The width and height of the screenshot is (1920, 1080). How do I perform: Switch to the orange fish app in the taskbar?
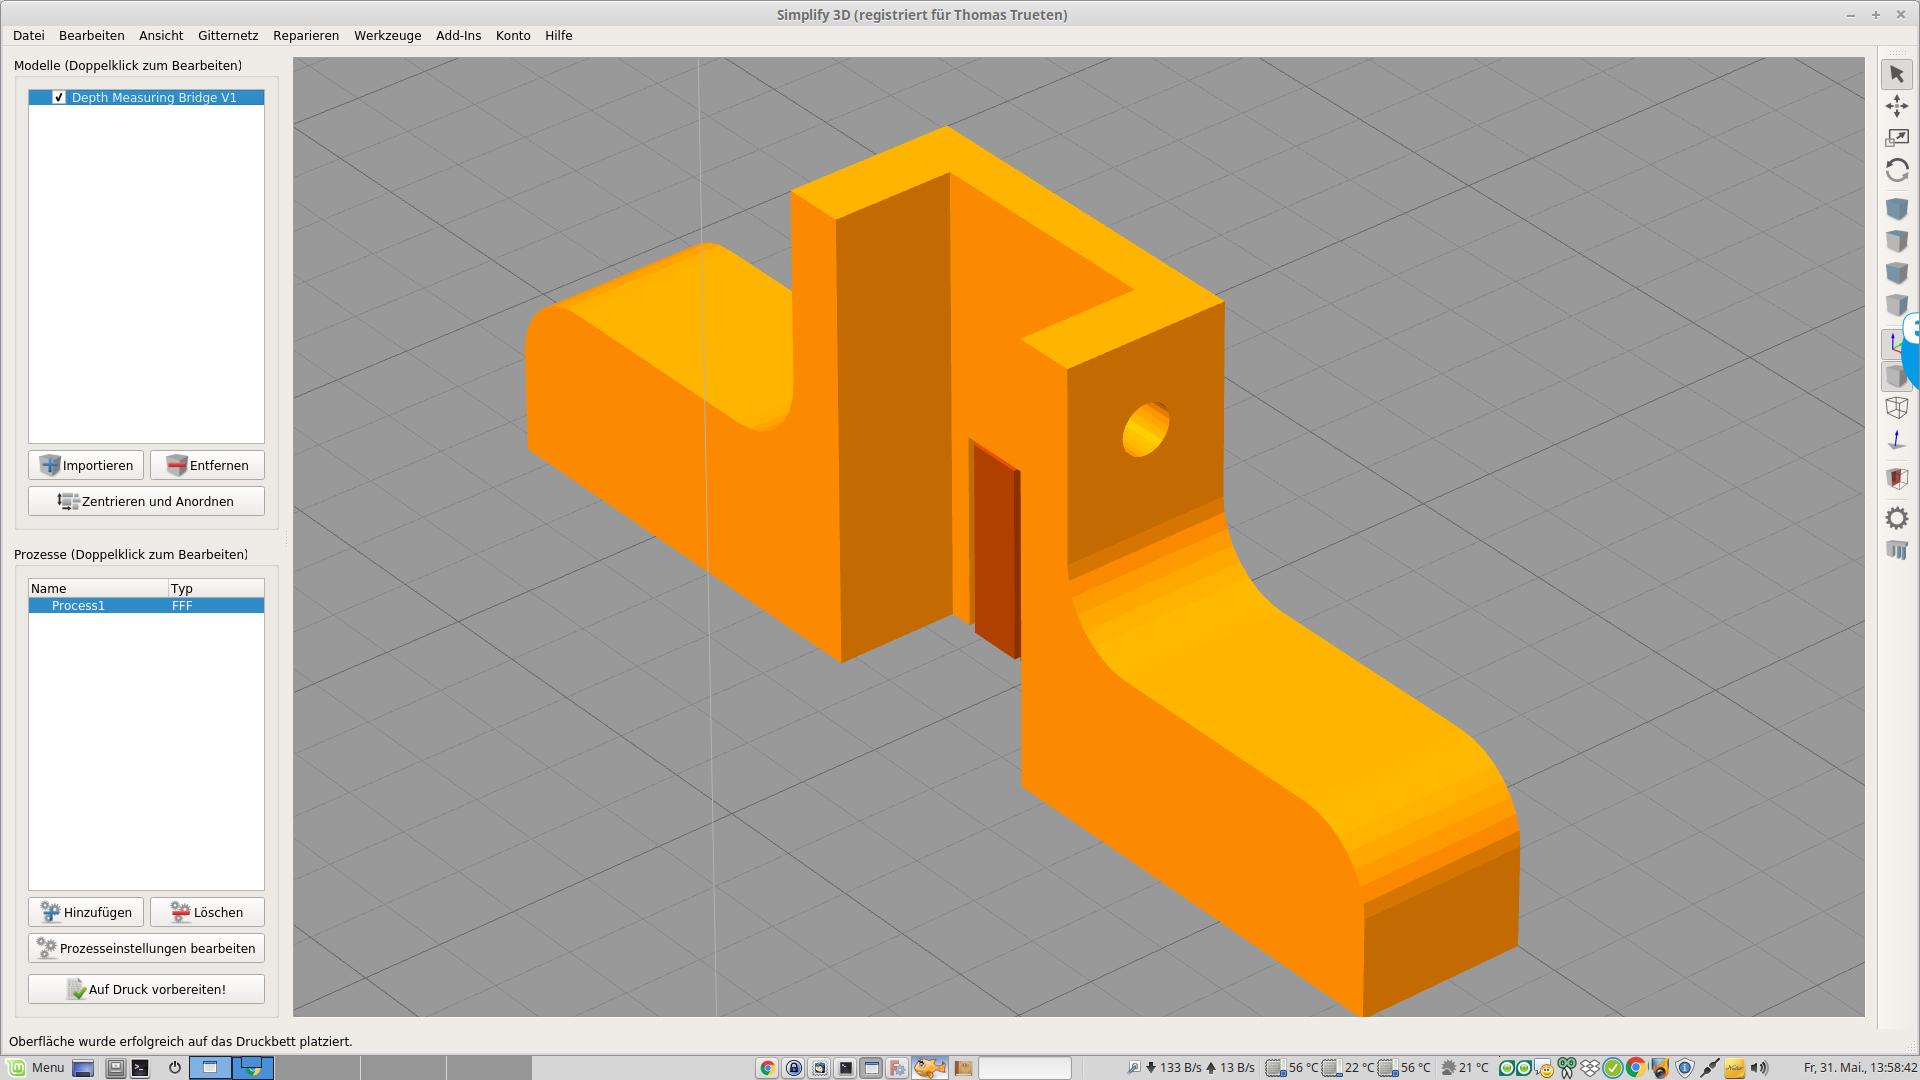929,1068
